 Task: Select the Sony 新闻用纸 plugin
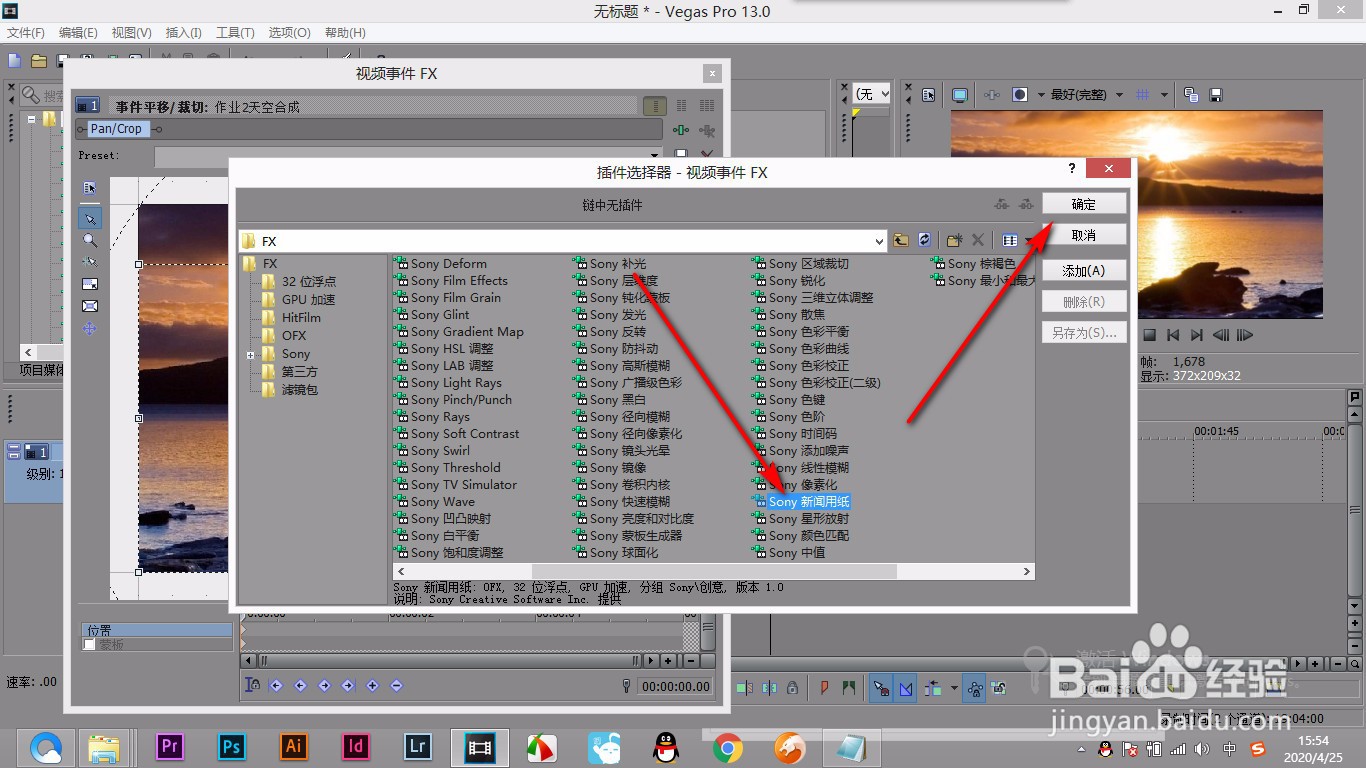pos(801,501)
